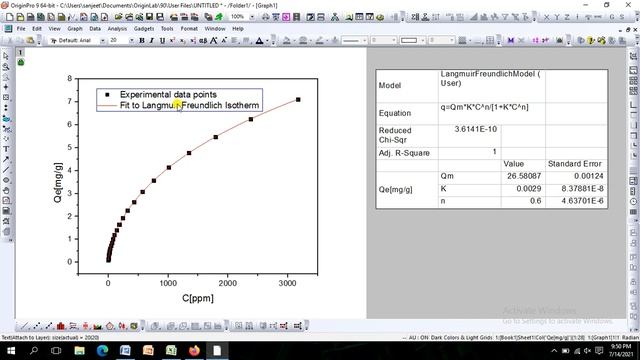Open the Help menu
This screenshot has height=360, width=640.
click(238, 29)
